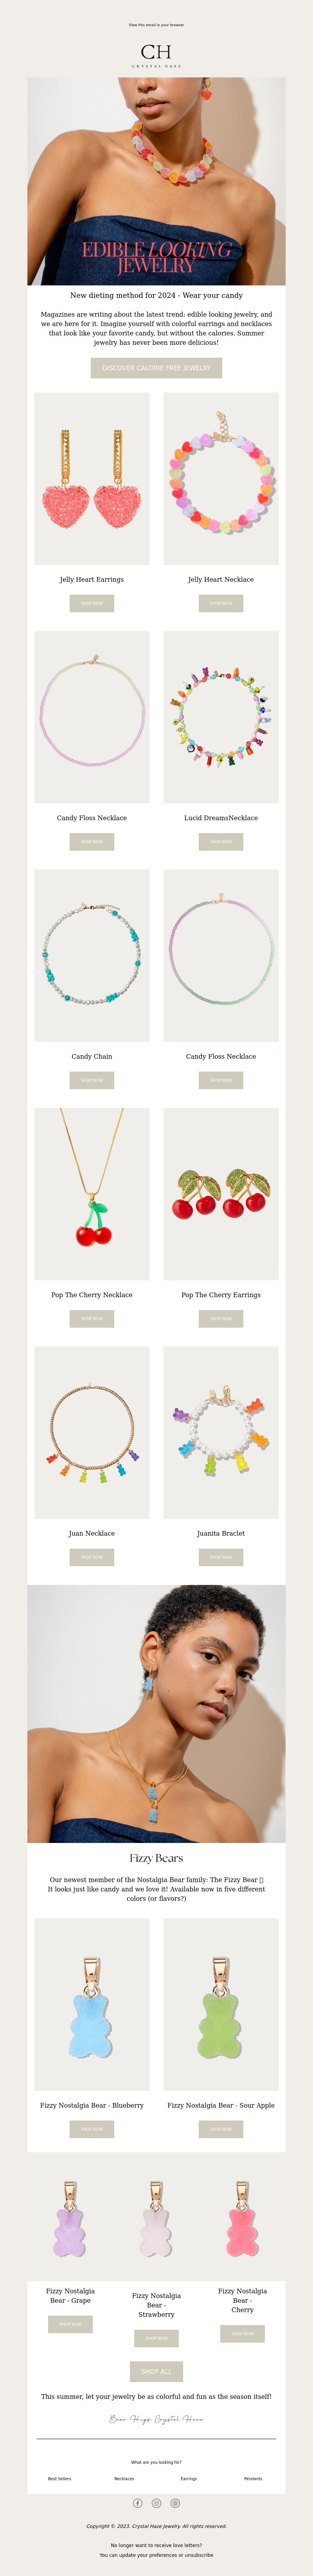Click the unsubscribe preferences link
The width and height of the screenshot is (313, 2576).
(x=156, y=2555)
